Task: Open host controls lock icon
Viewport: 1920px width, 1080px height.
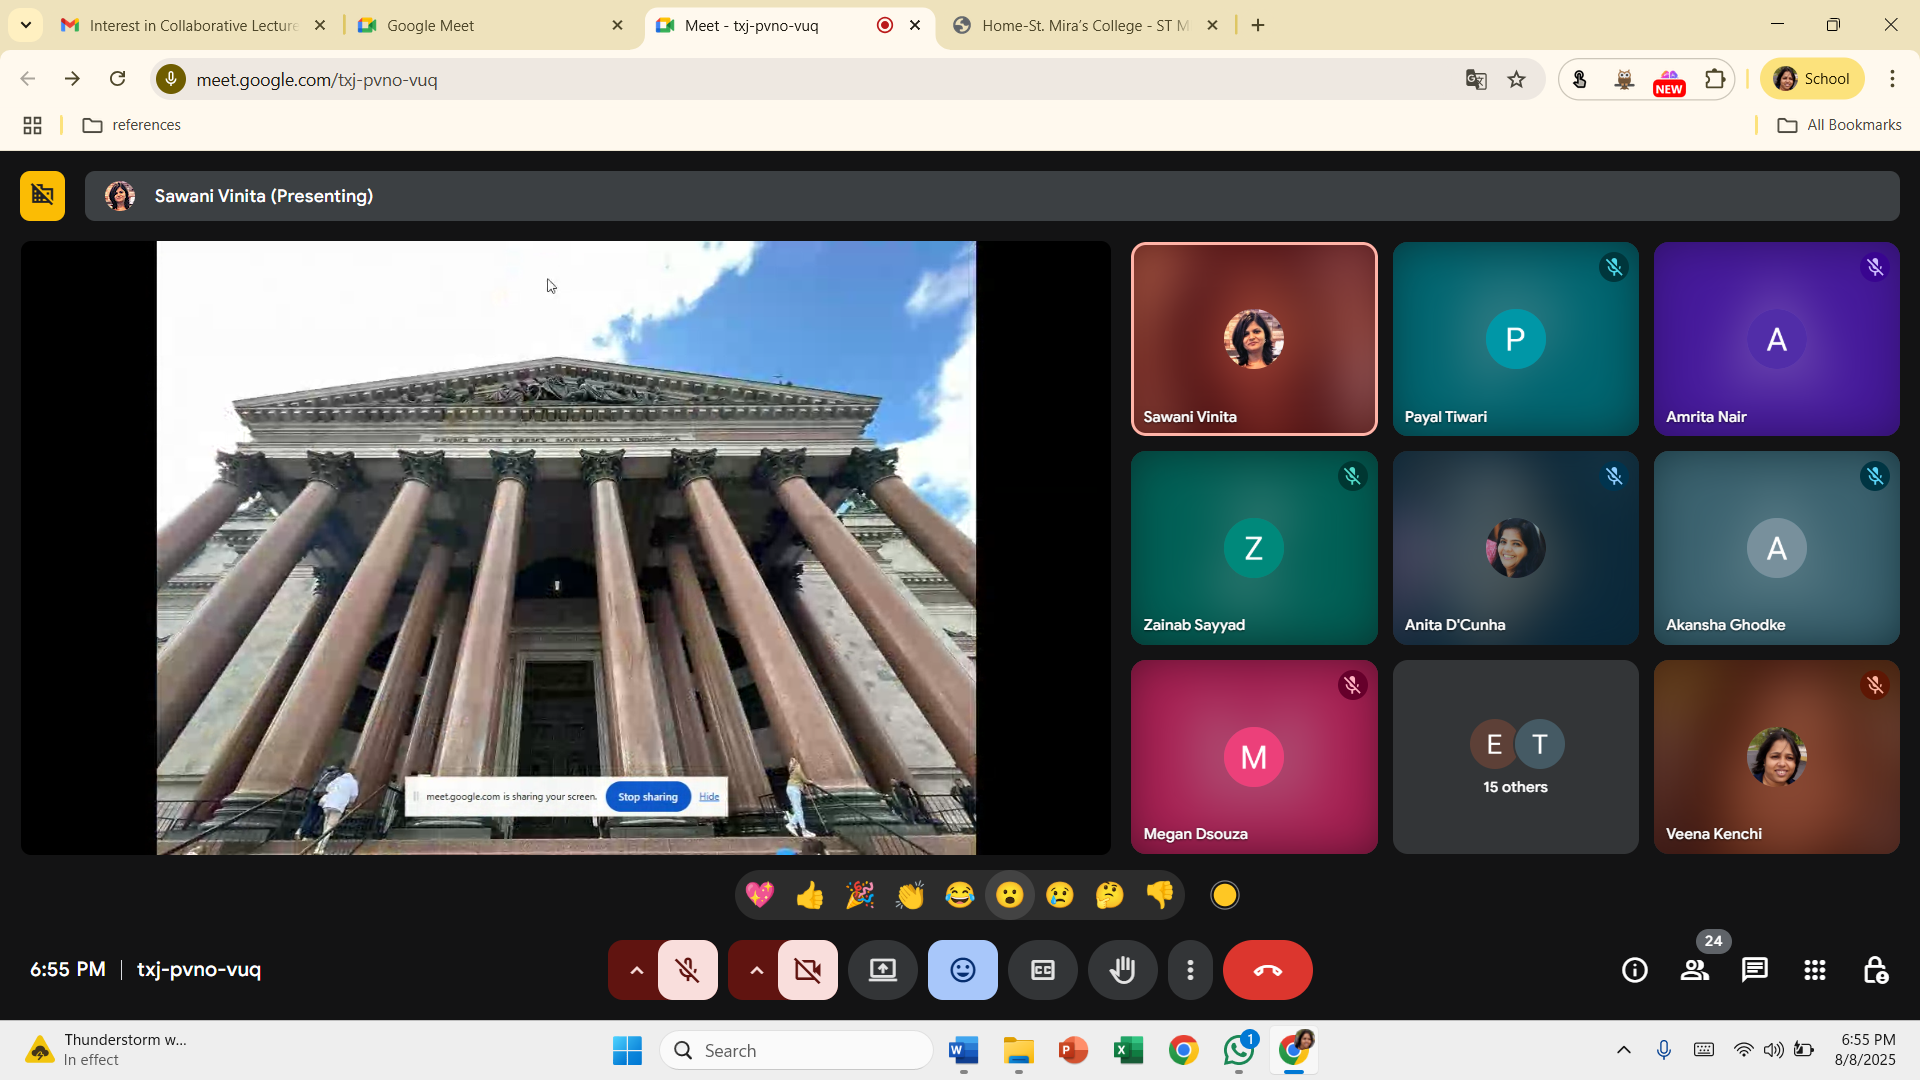Action: 1875,970
